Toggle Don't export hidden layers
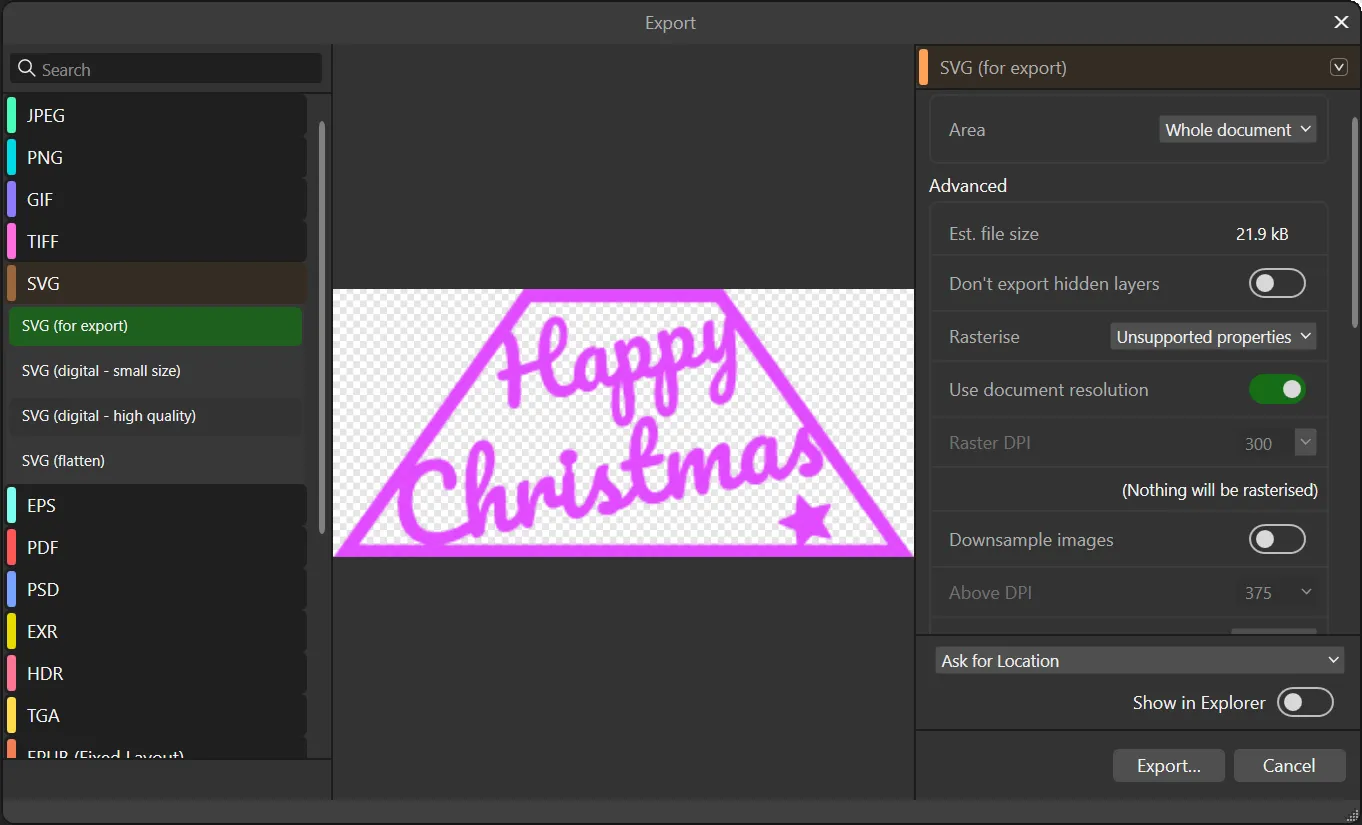 click(1277, 283)
